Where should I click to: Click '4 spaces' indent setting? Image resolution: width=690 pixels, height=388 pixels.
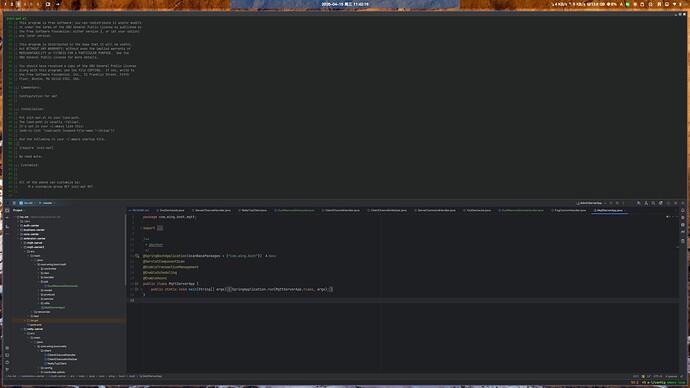[671, 377]
